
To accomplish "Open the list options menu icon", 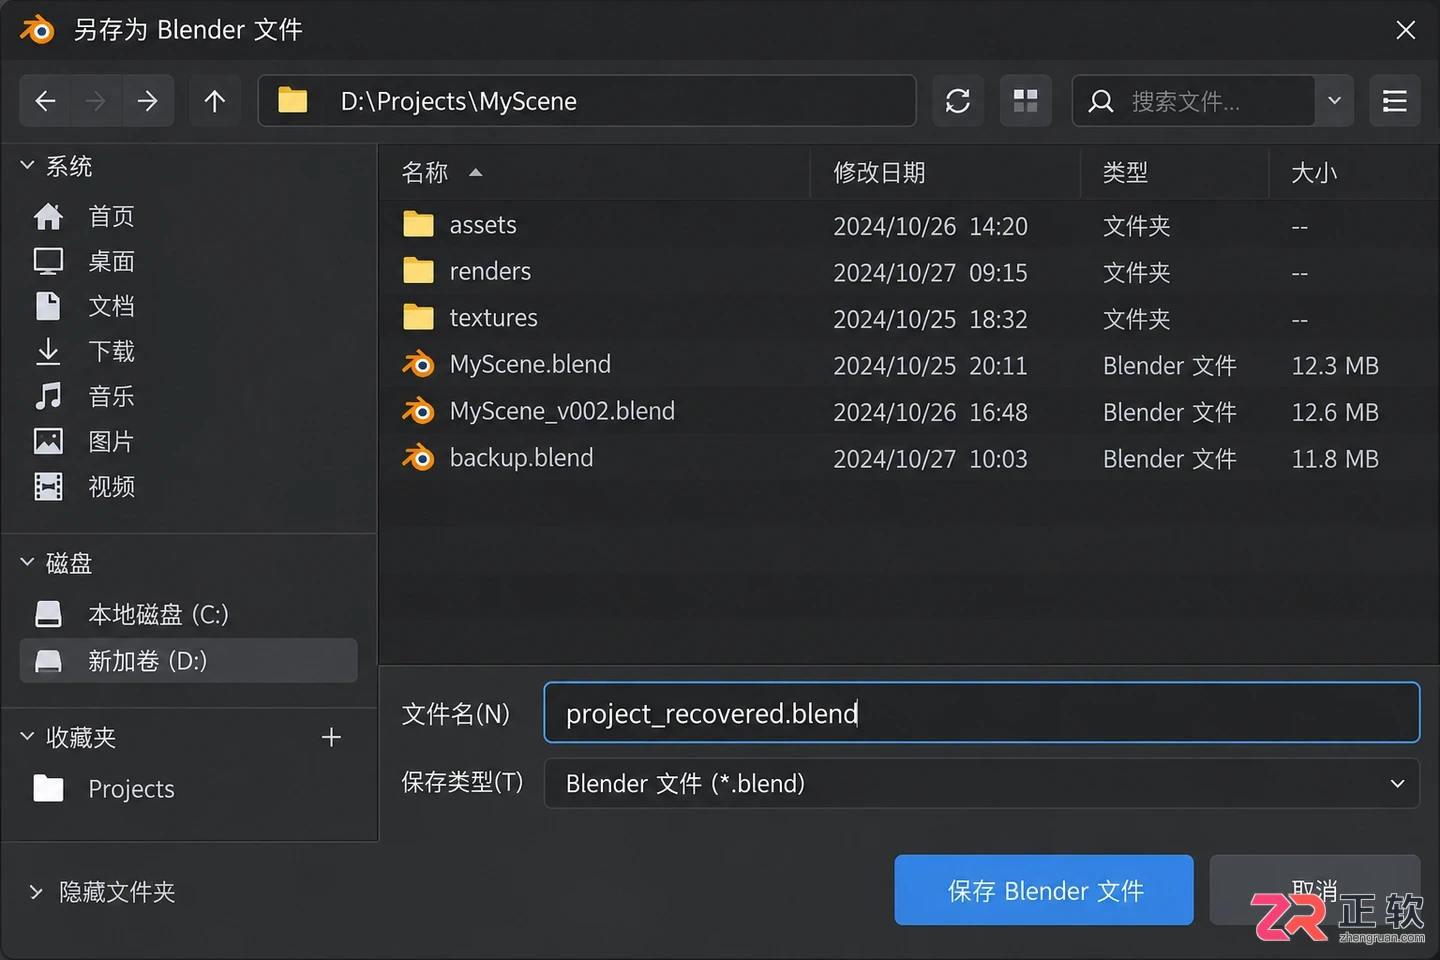I will [x=1394, y=101].
